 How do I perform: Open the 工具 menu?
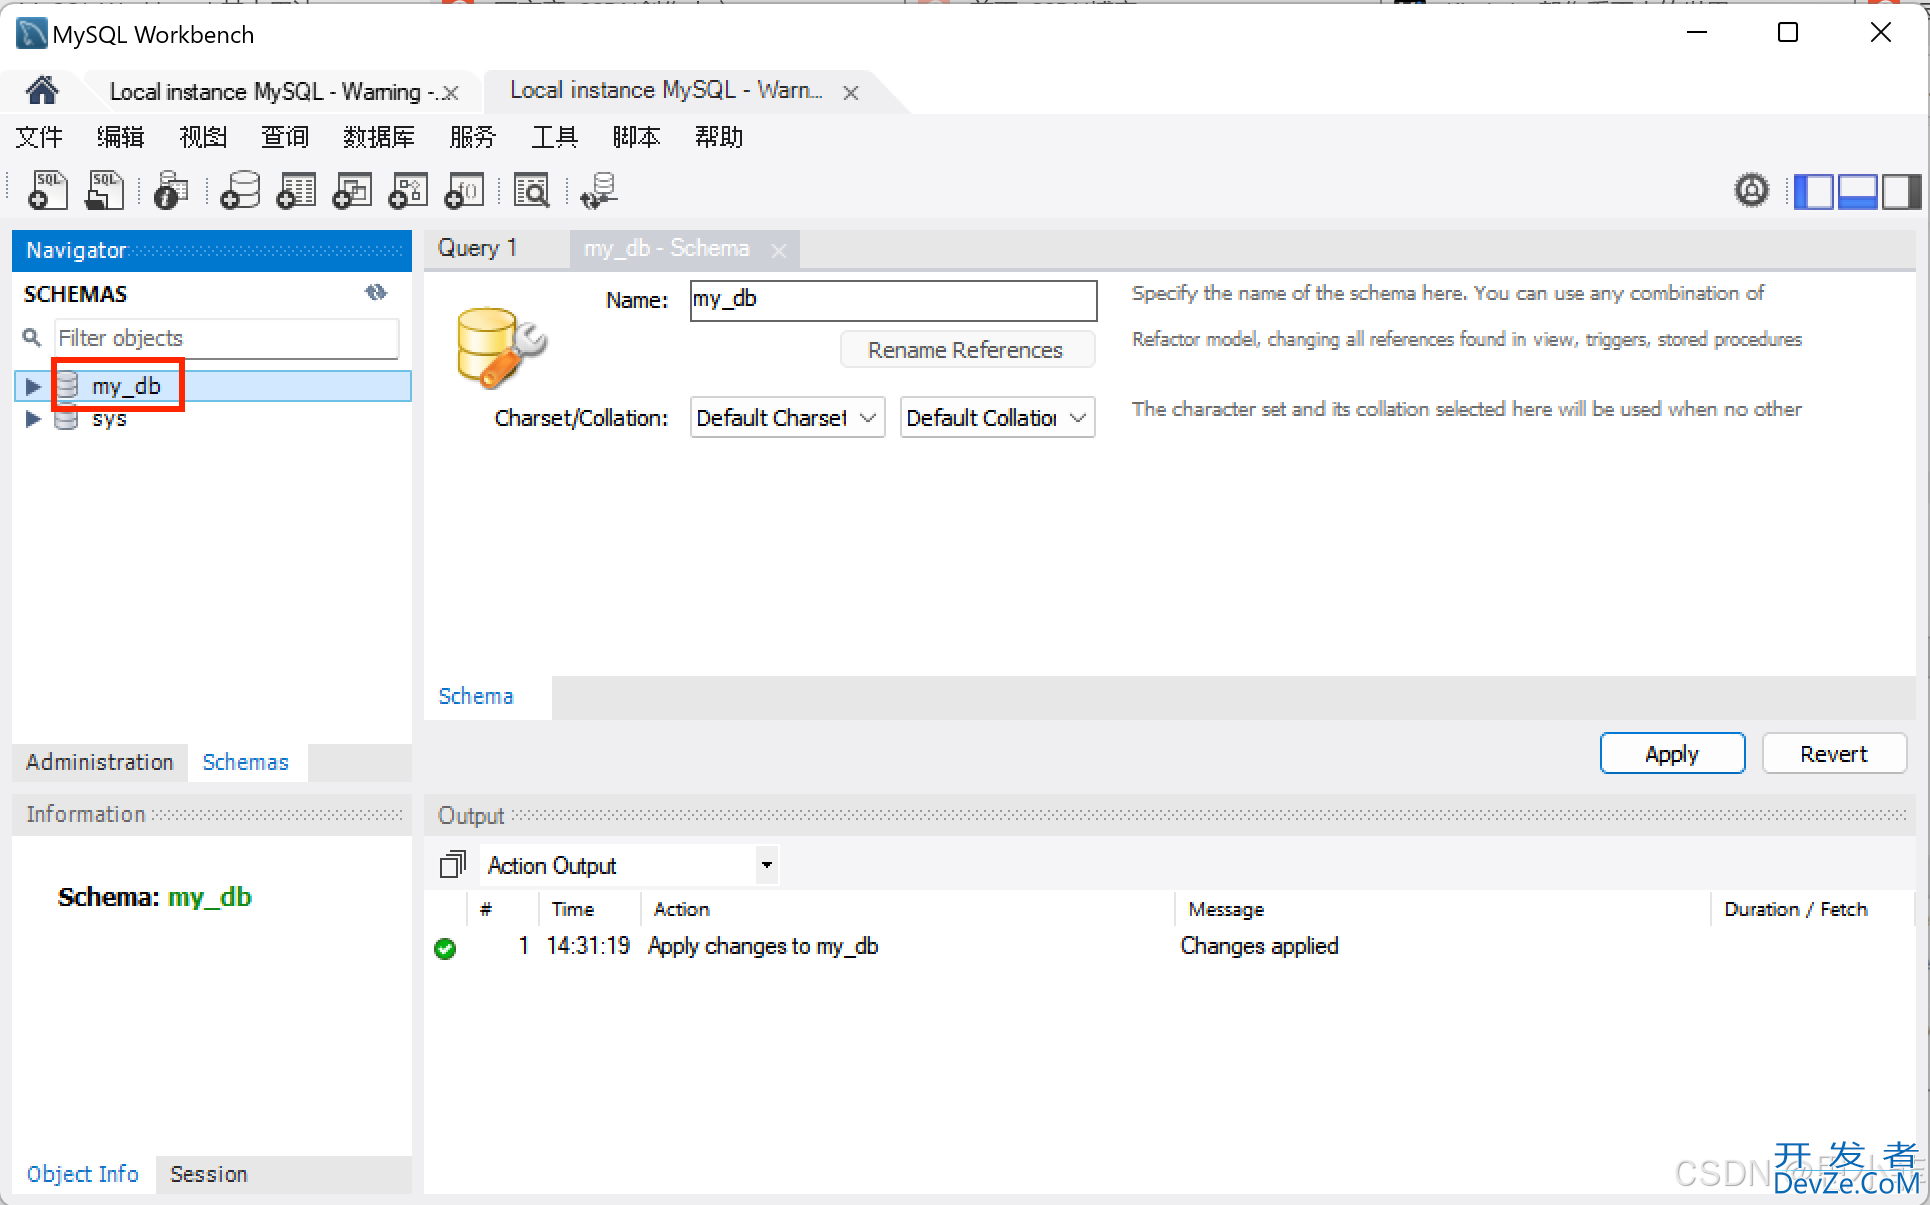tap(555, 137)
